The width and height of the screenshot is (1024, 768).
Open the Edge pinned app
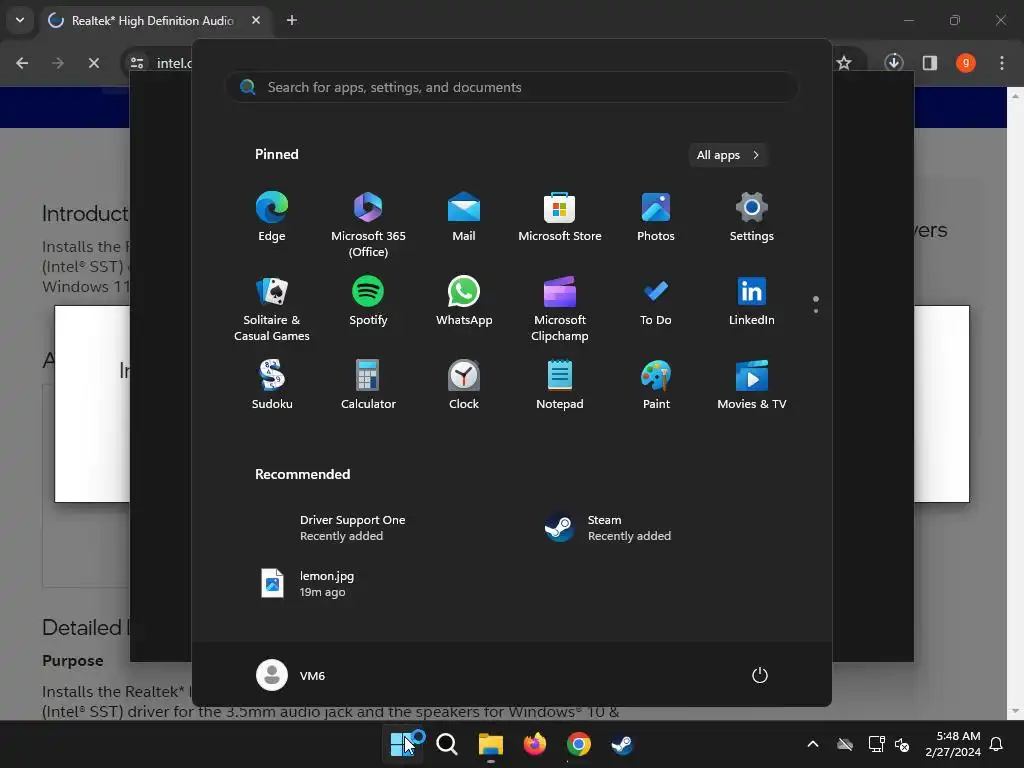(272, 217)
